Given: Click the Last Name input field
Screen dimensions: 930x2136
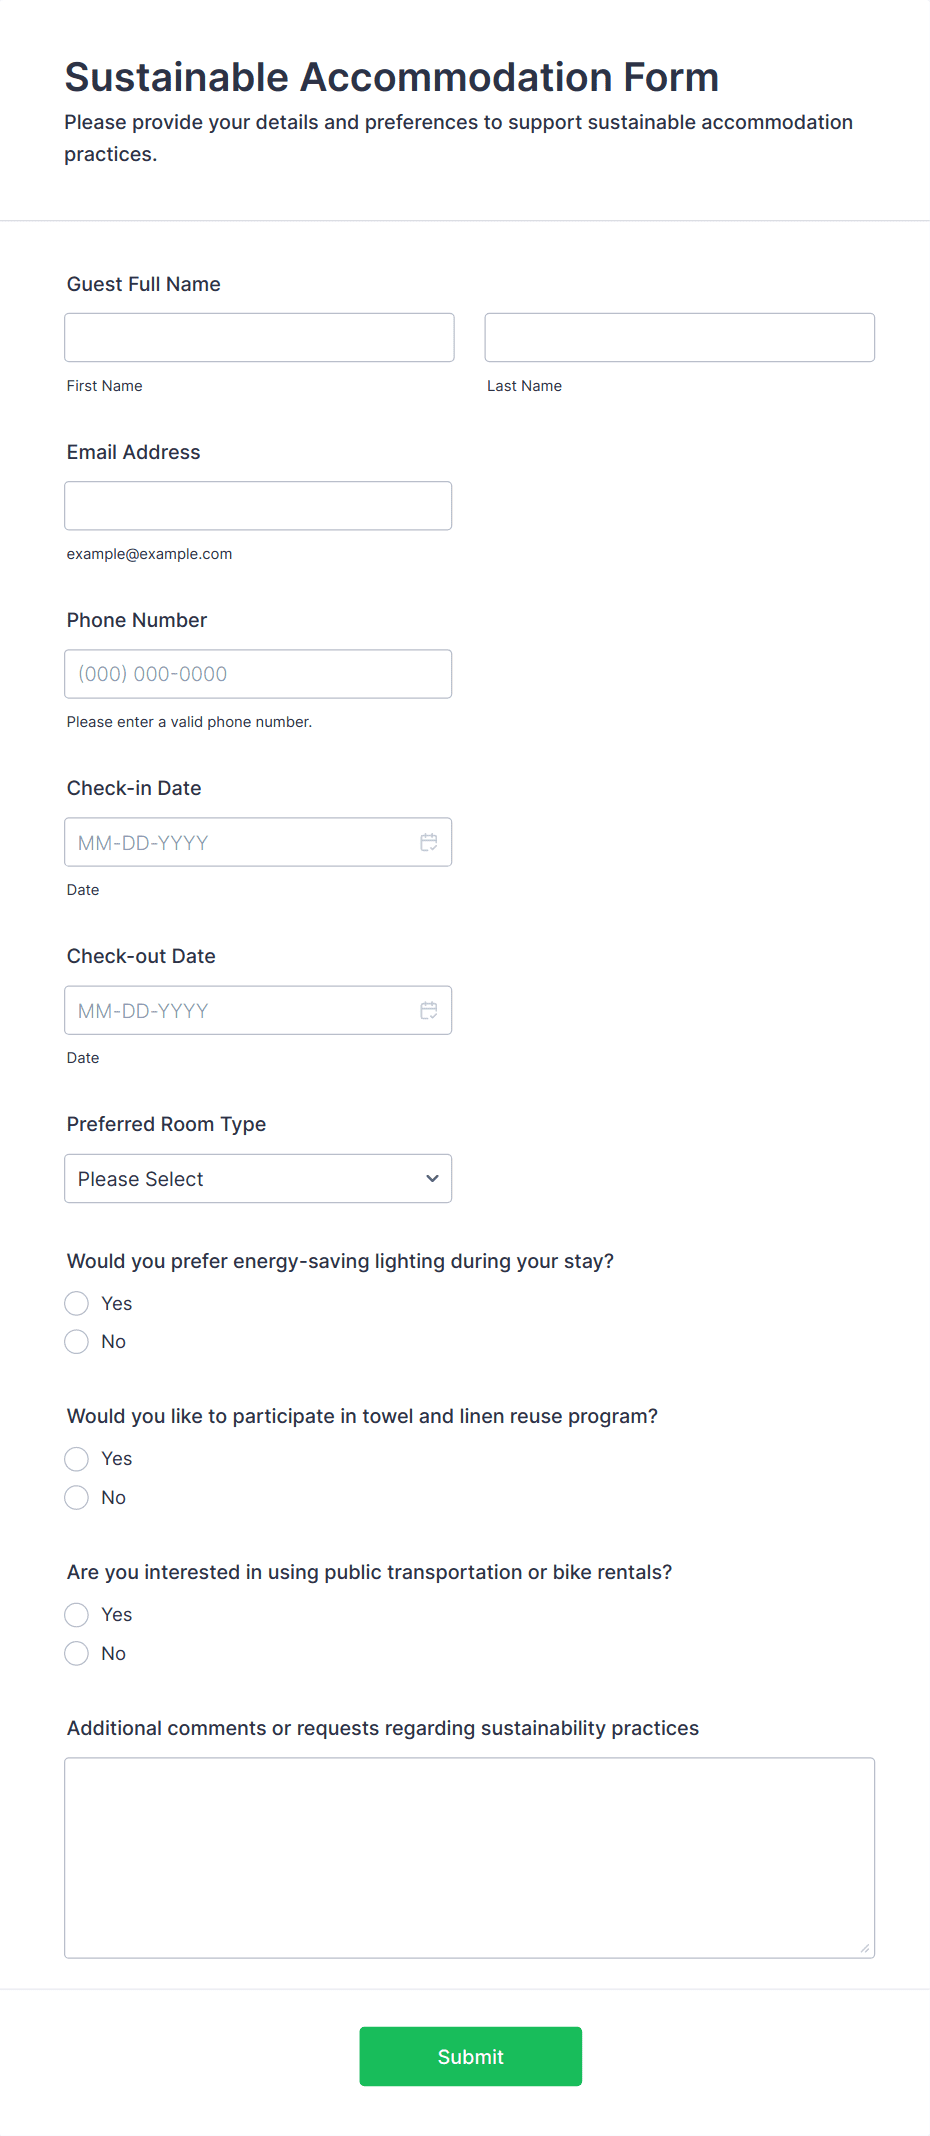Looking at the screenshot, I should pos(679,337).
